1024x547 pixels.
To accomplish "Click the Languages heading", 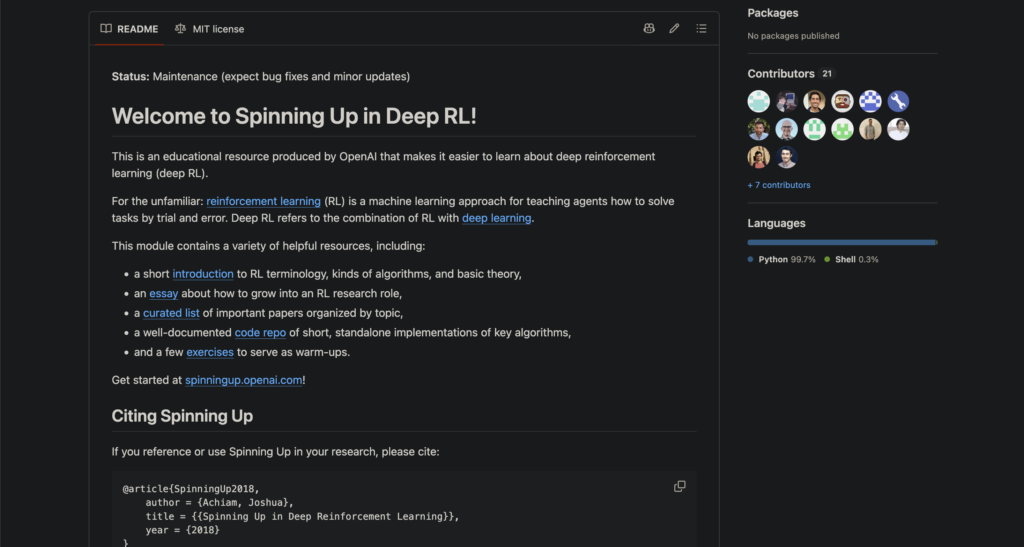I will pyautogui.click(x=776, y=223).
